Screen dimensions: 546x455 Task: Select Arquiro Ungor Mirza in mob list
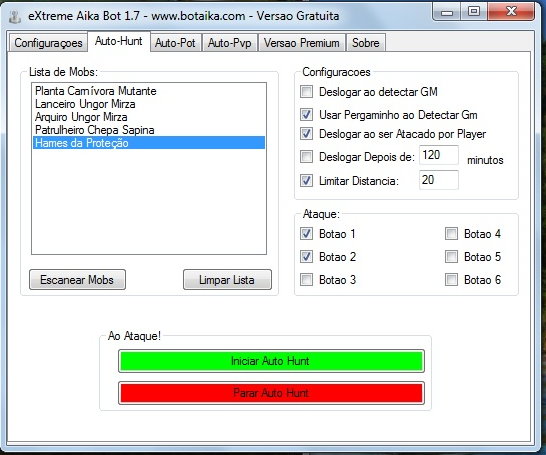(x=149, y=117)
